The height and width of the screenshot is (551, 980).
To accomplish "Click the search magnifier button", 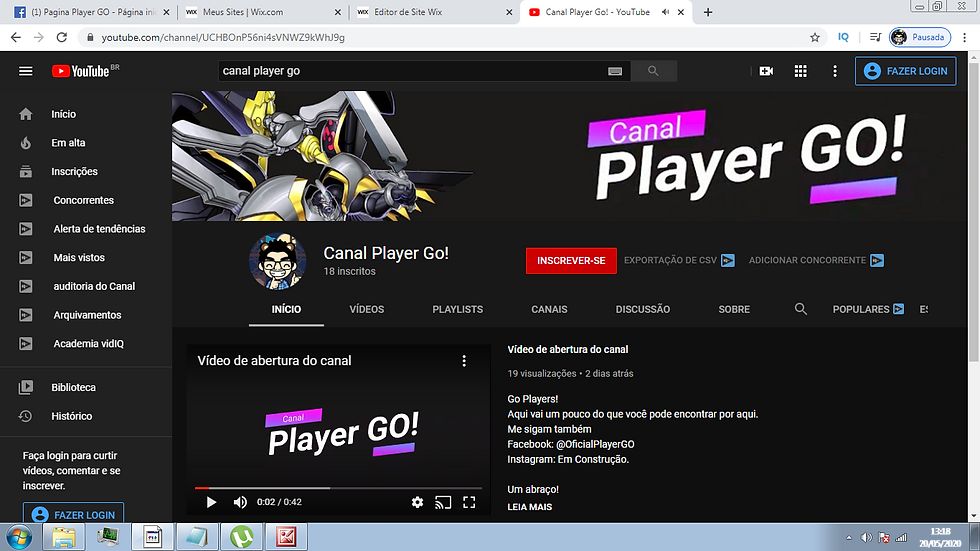I will [x=653, y=71].
